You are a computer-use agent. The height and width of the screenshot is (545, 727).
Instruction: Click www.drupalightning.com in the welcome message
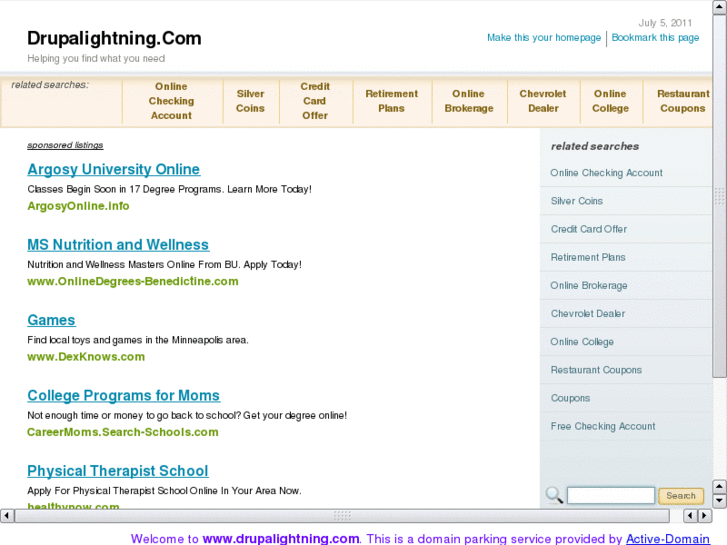pos(281,539)
